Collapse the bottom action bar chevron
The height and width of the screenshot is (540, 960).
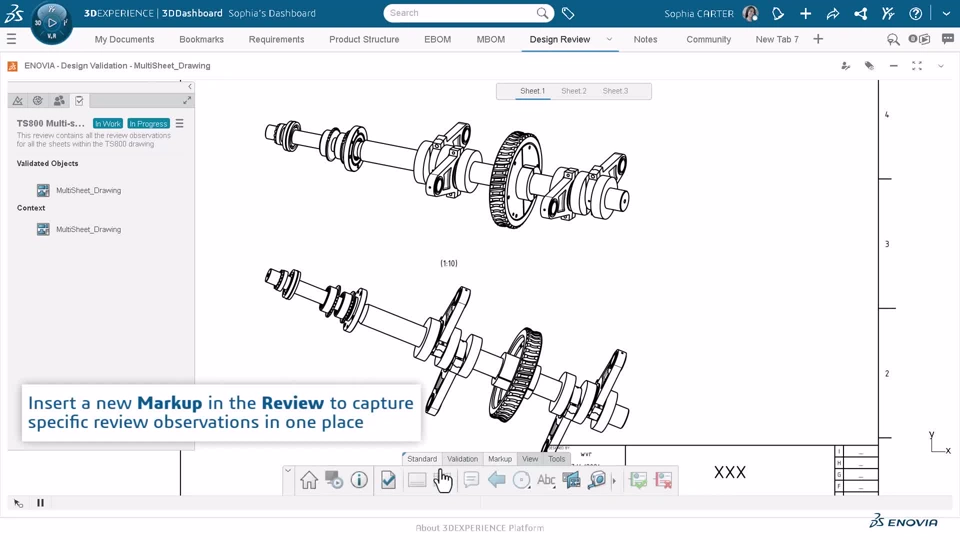pyautogui.click(x=288, y=471)
